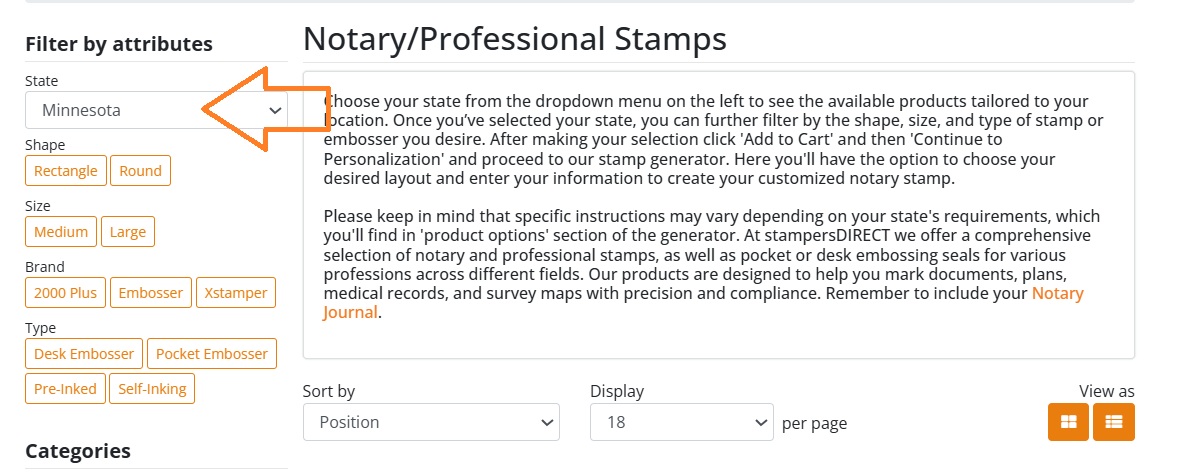Viewport: 1177px width, 472px height.
Task: Choose the Pocket Embosser type filter
Action: pyautogui.click(x=212, y=354)
